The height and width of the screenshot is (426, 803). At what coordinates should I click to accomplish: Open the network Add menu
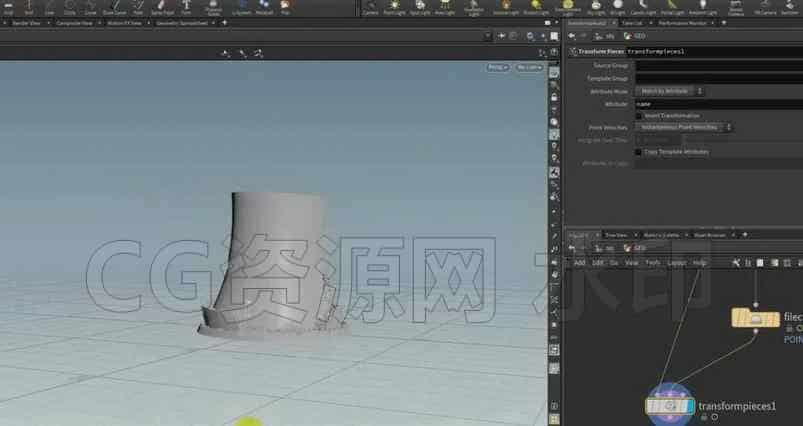579,263
